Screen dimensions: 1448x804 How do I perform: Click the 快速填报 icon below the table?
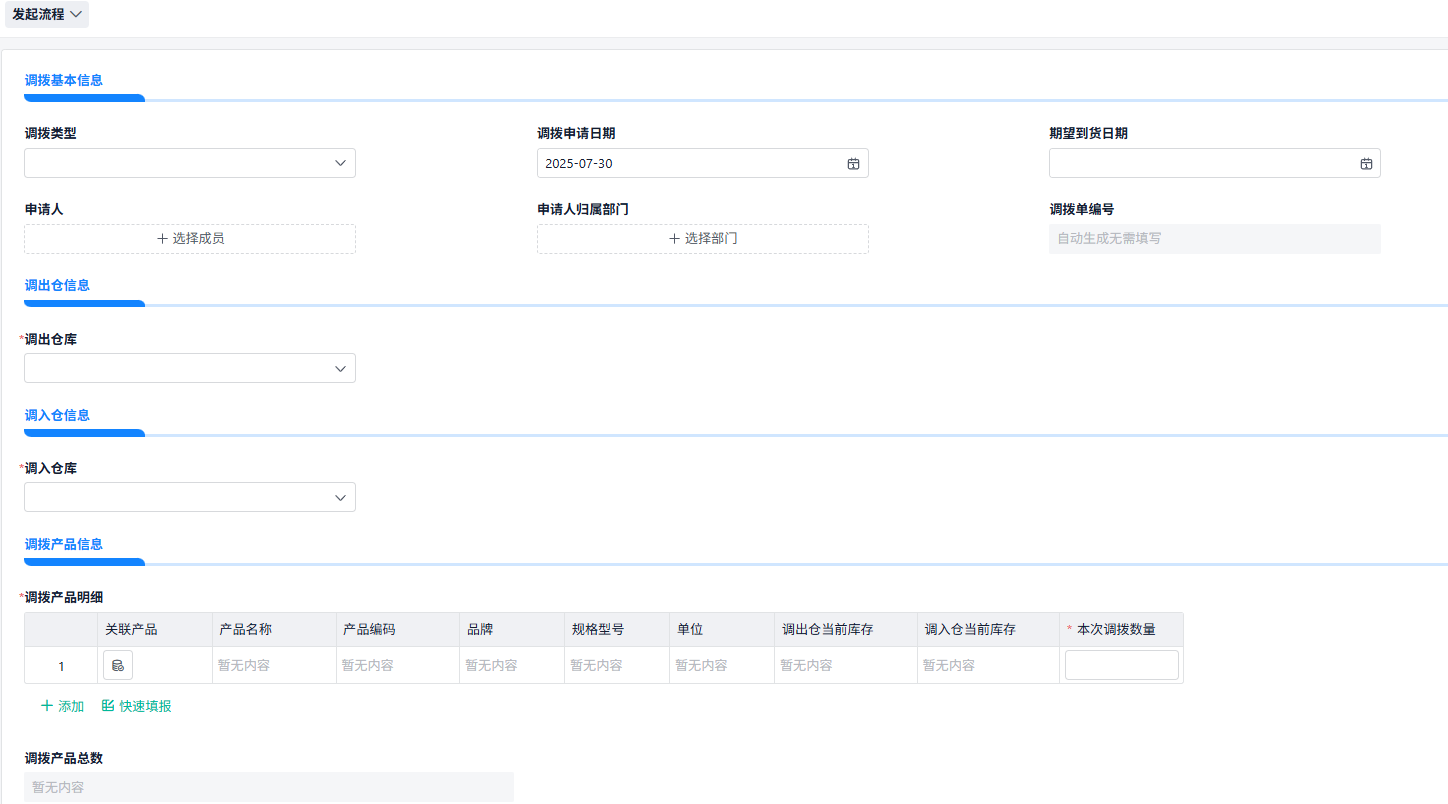point(108,705)
